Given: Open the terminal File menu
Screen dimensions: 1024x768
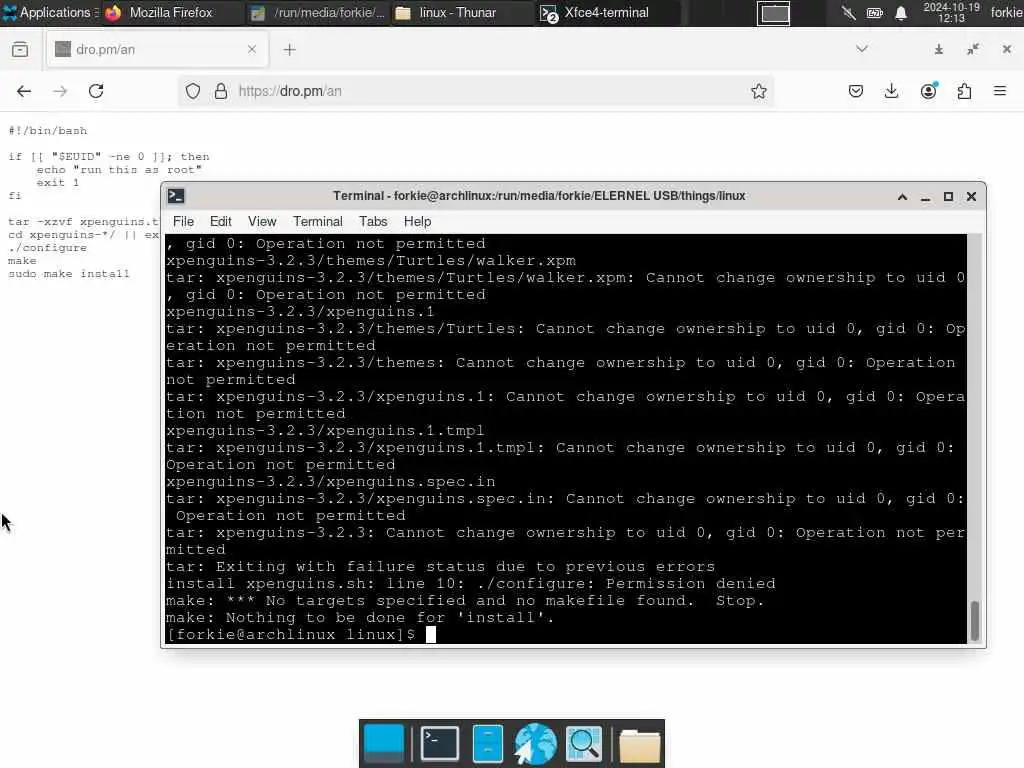Looking at the screenshot, I should pyautogui.click(x=184, y=221).
